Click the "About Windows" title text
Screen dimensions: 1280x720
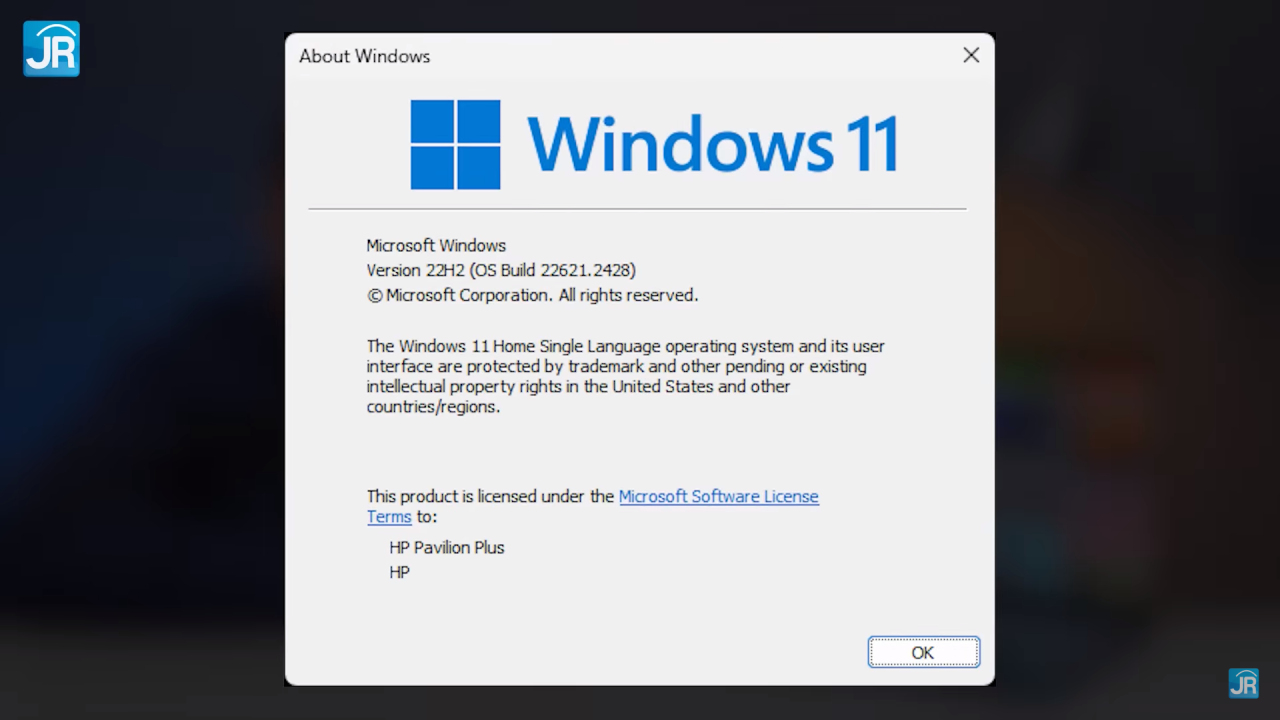(364, 56)
